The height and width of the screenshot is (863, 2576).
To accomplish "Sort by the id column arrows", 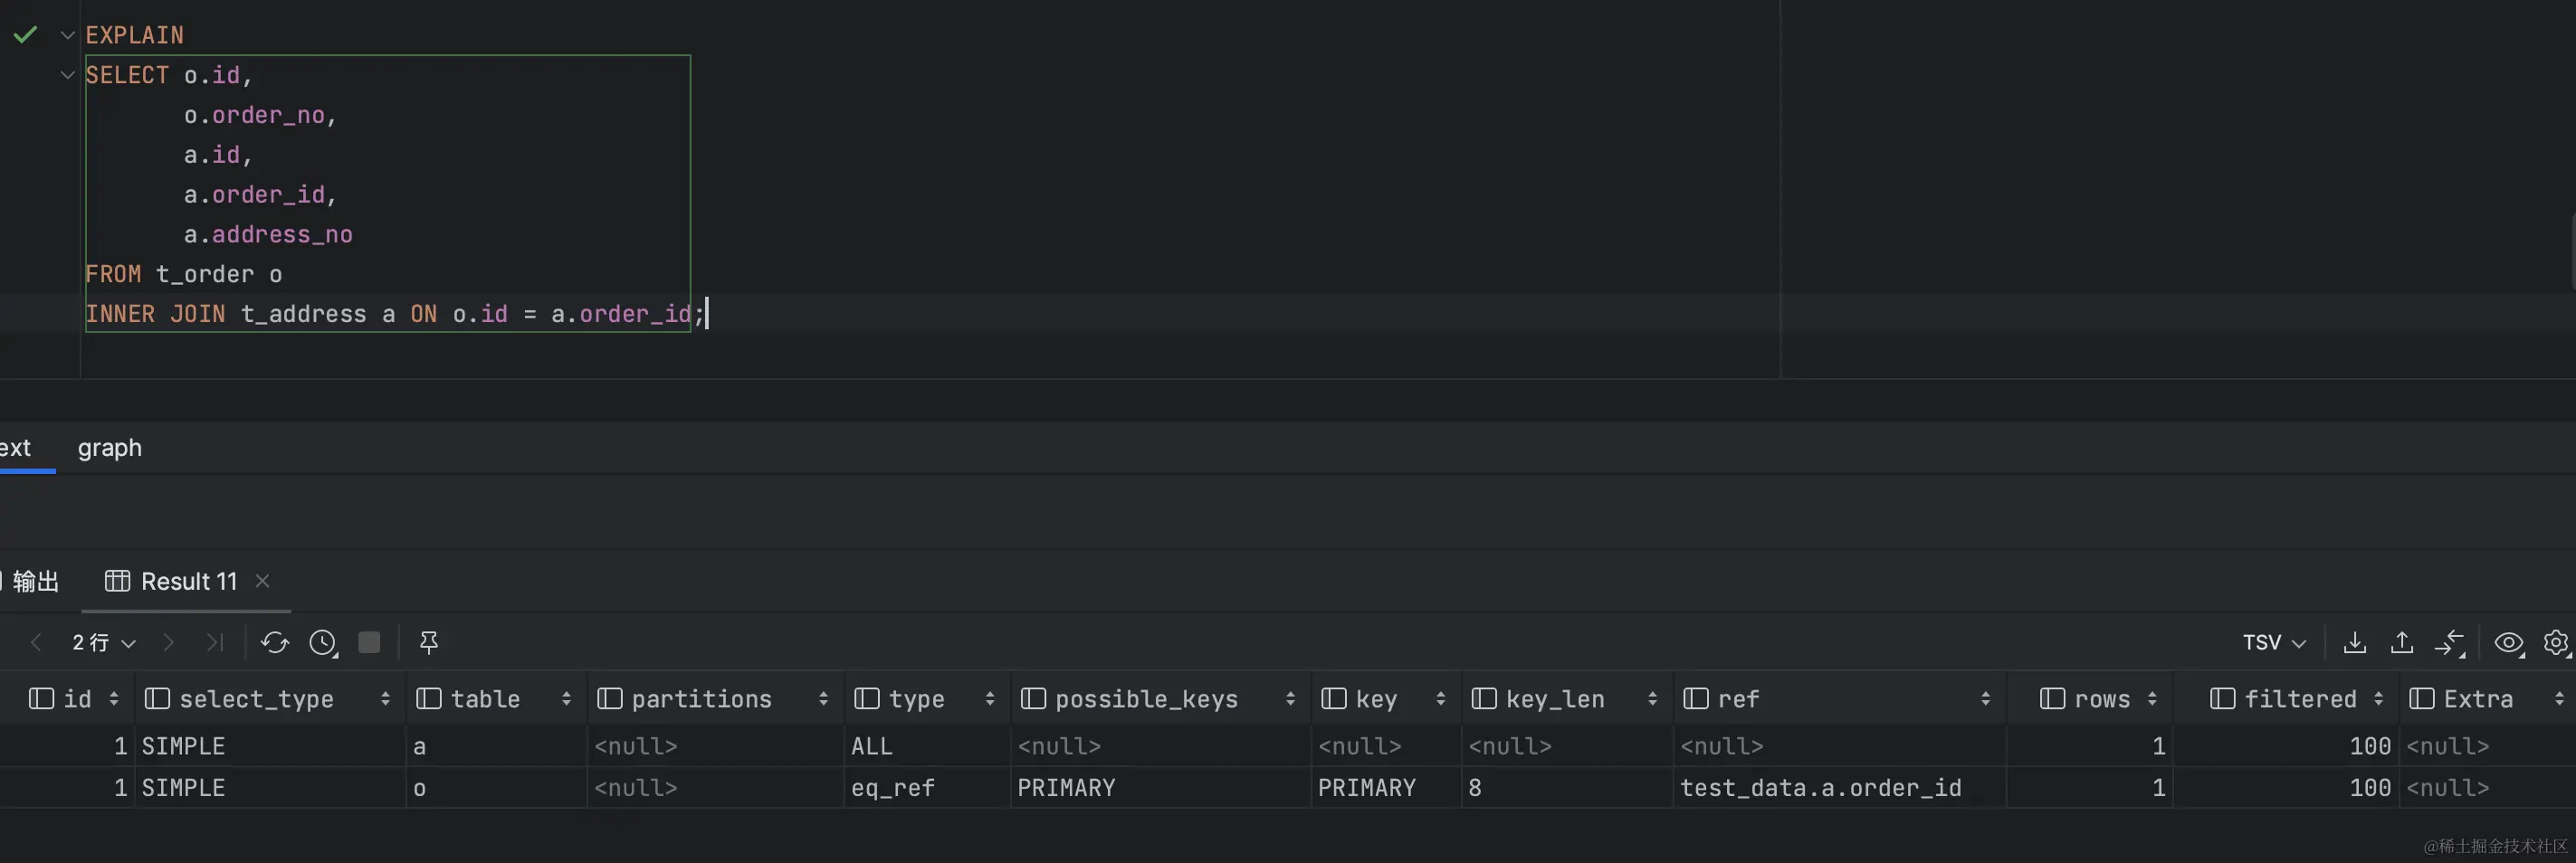I will 114,698.
